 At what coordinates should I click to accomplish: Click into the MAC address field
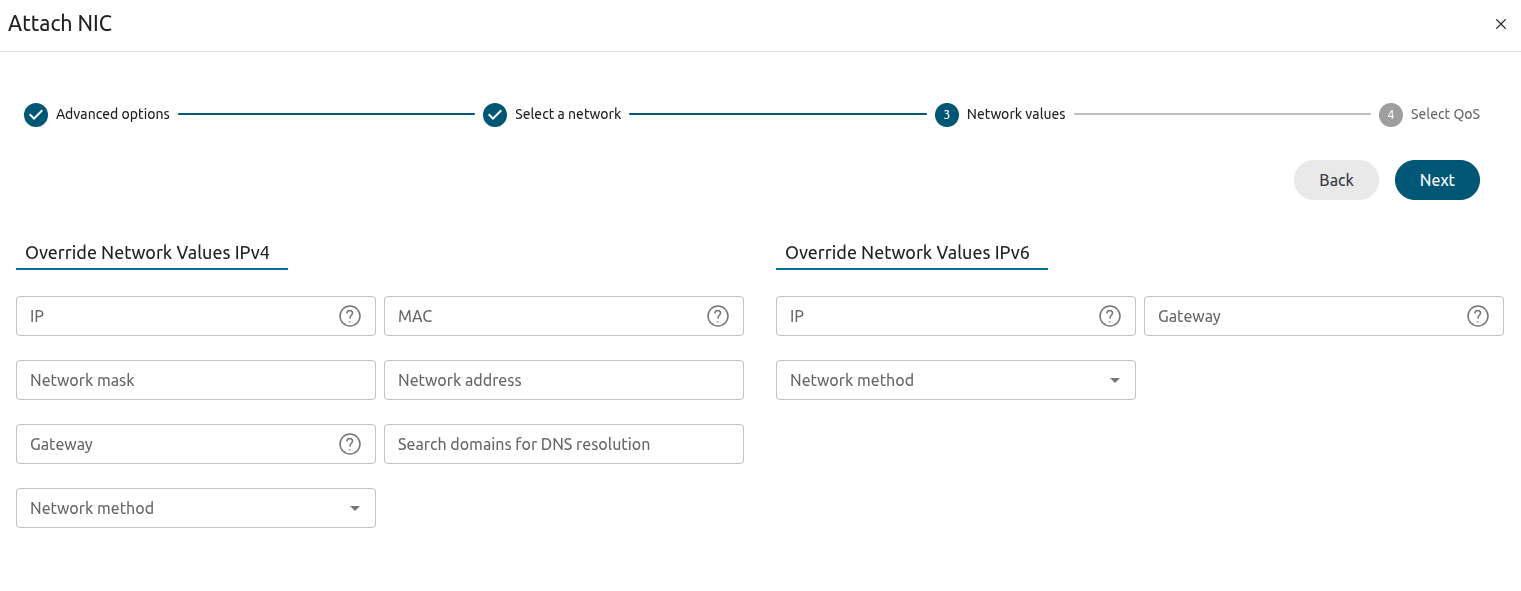(545, 316)
